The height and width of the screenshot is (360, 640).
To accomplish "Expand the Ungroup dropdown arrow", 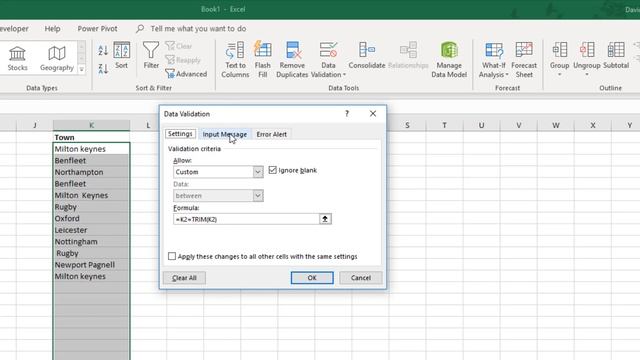I will (x=587, y=75).
